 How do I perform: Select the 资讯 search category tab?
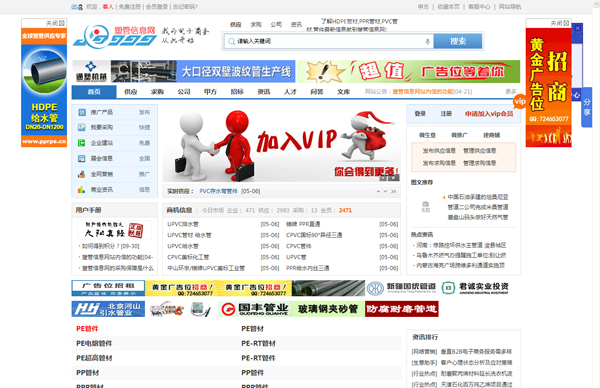pos(296,25)
